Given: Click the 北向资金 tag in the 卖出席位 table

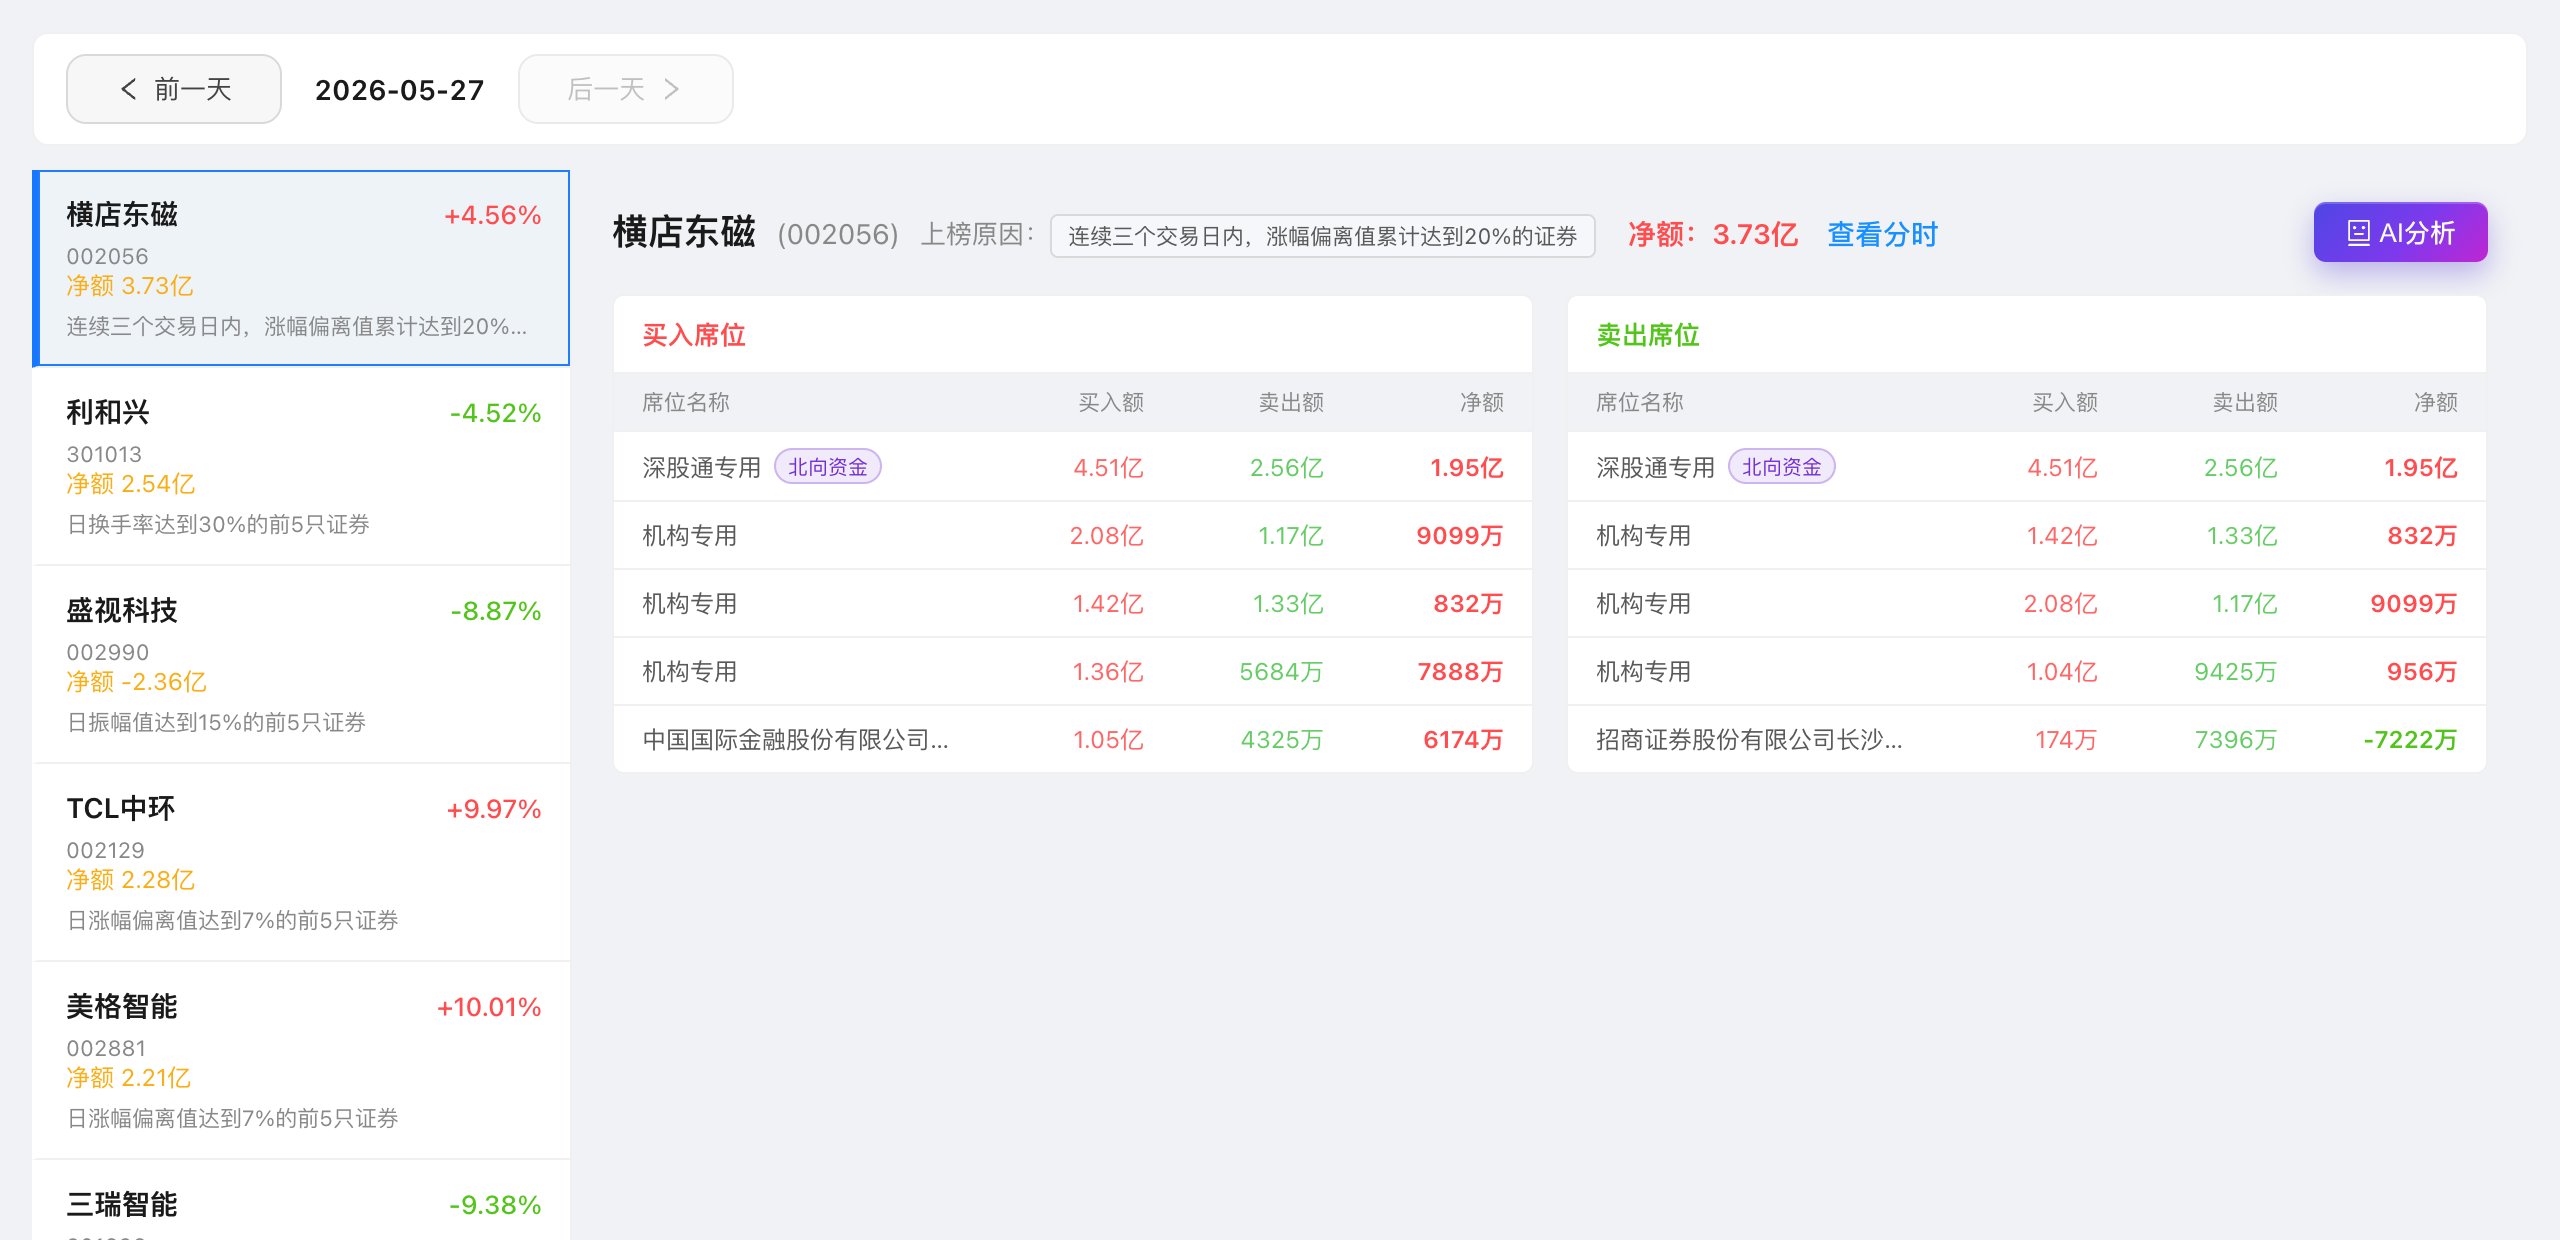Looking at the screenshot, I should click(1781, 467).
